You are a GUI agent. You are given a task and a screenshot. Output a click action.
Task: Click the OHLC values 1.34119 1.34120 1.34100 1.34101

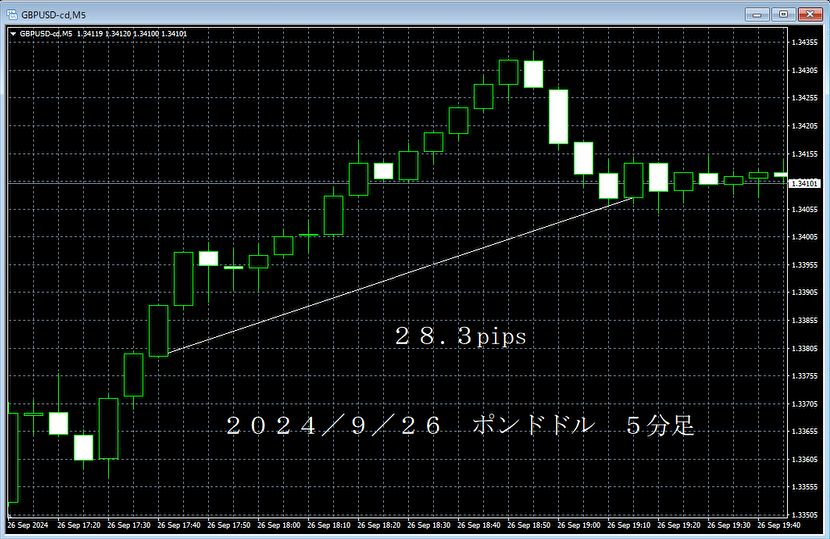pos(132,34)
